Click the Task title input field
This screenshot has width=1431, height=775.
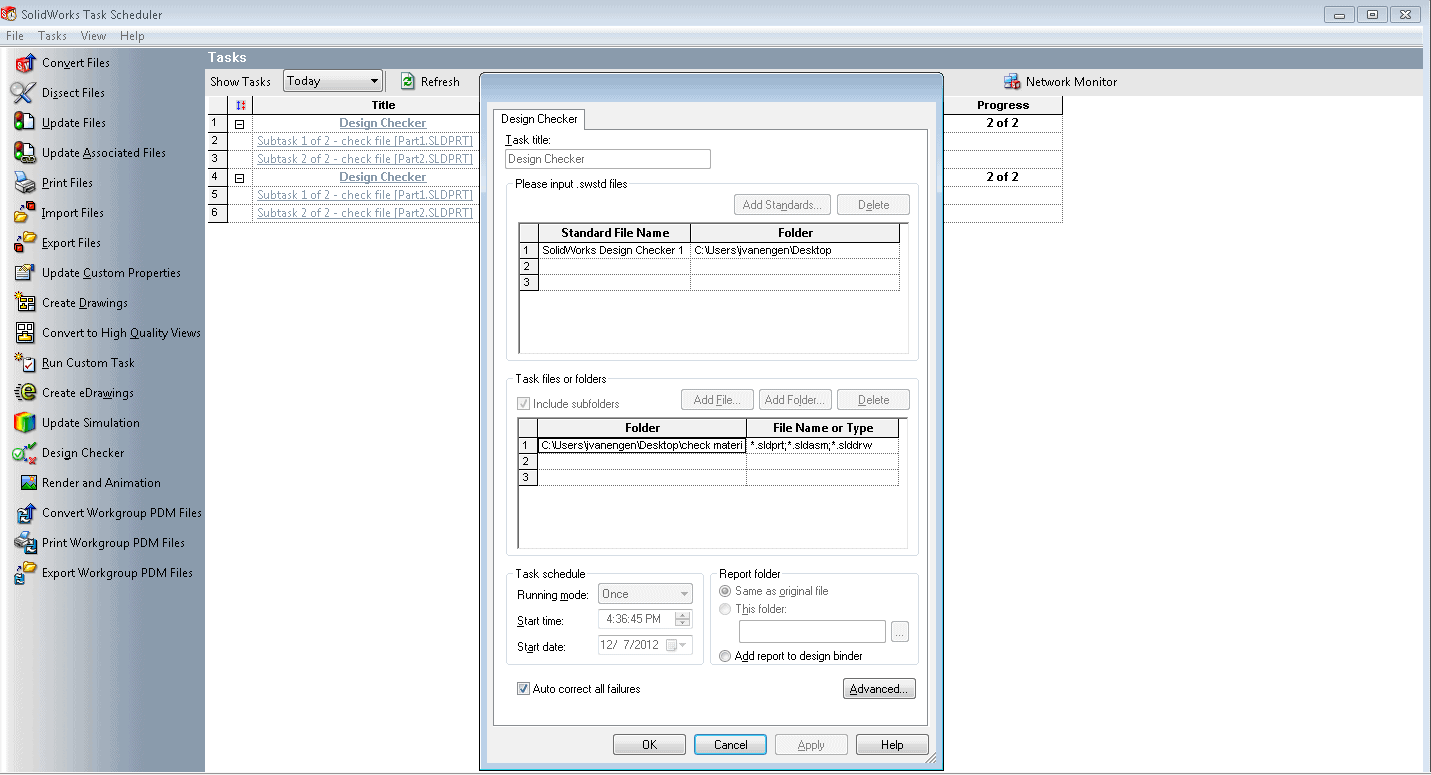[x=608, y=159]
